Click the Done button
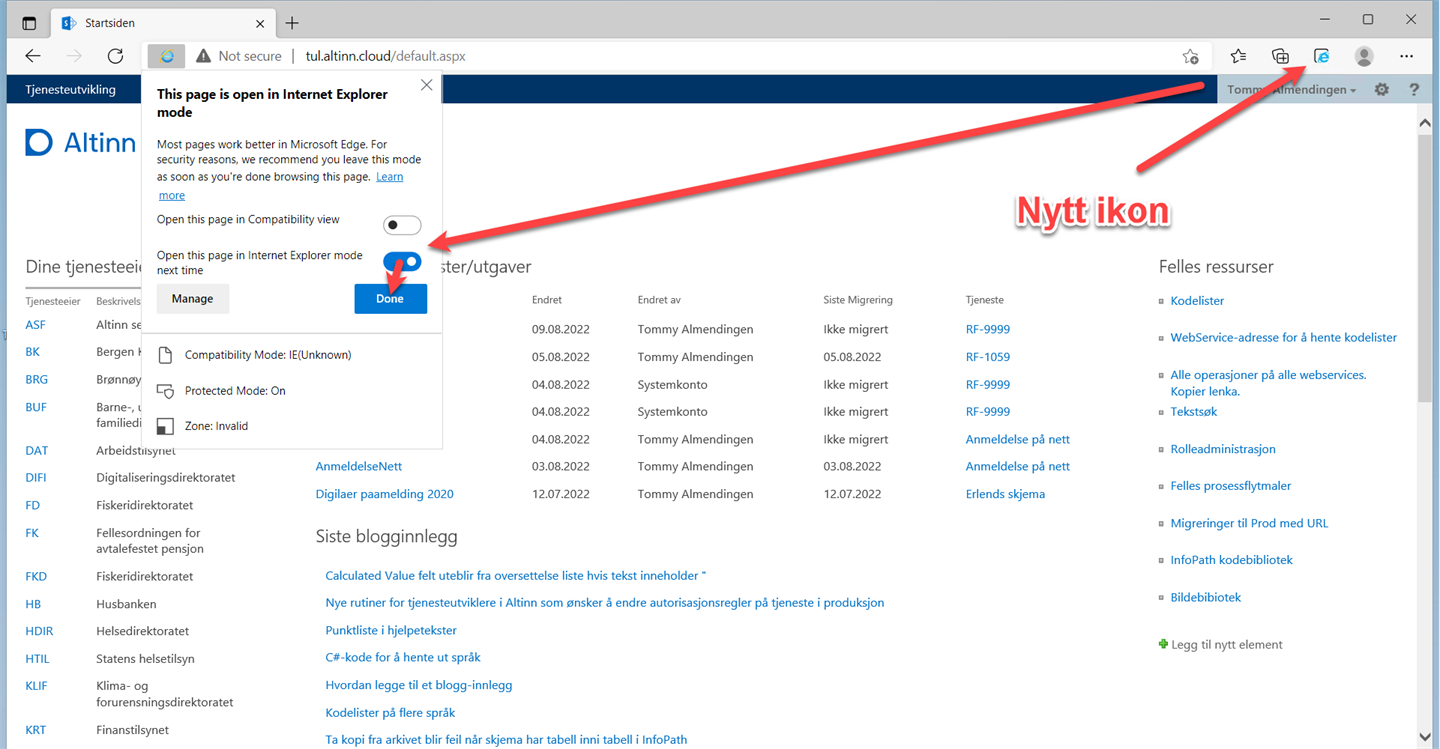The image size is (1440, 749). tap(390, 299)
